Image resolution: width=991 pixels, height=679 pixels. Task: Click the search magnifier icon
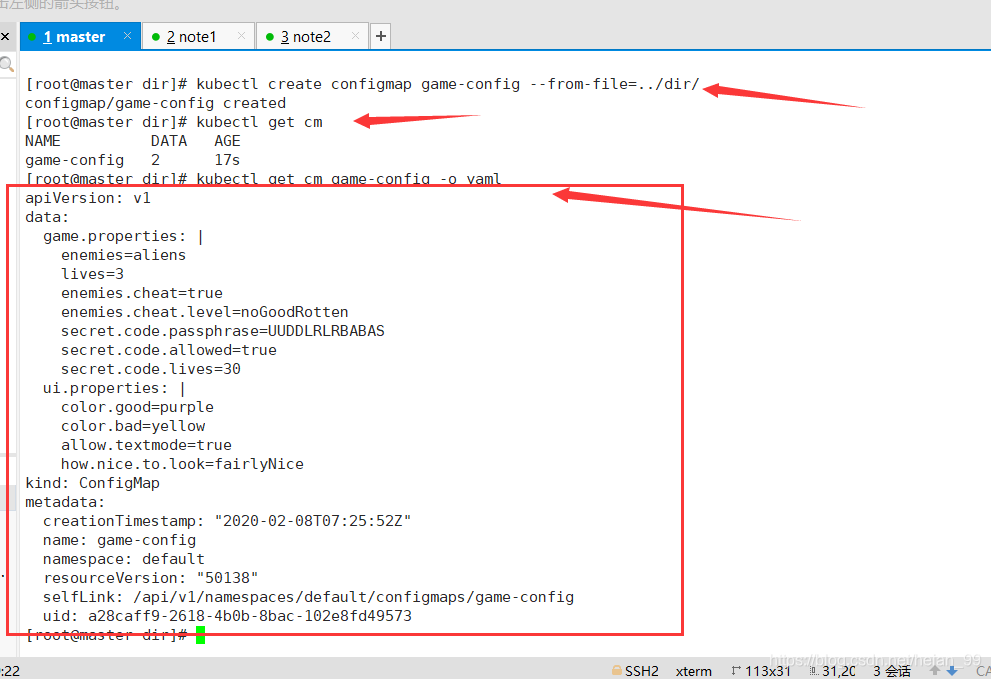pos(6,65)
